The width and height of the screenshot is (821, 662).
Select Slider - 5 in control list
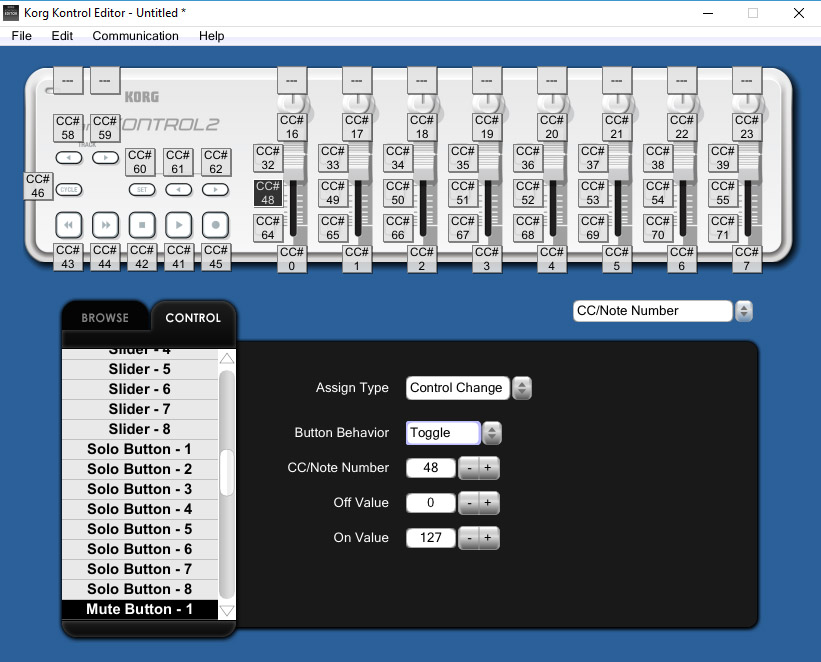[x=140, y=369]
